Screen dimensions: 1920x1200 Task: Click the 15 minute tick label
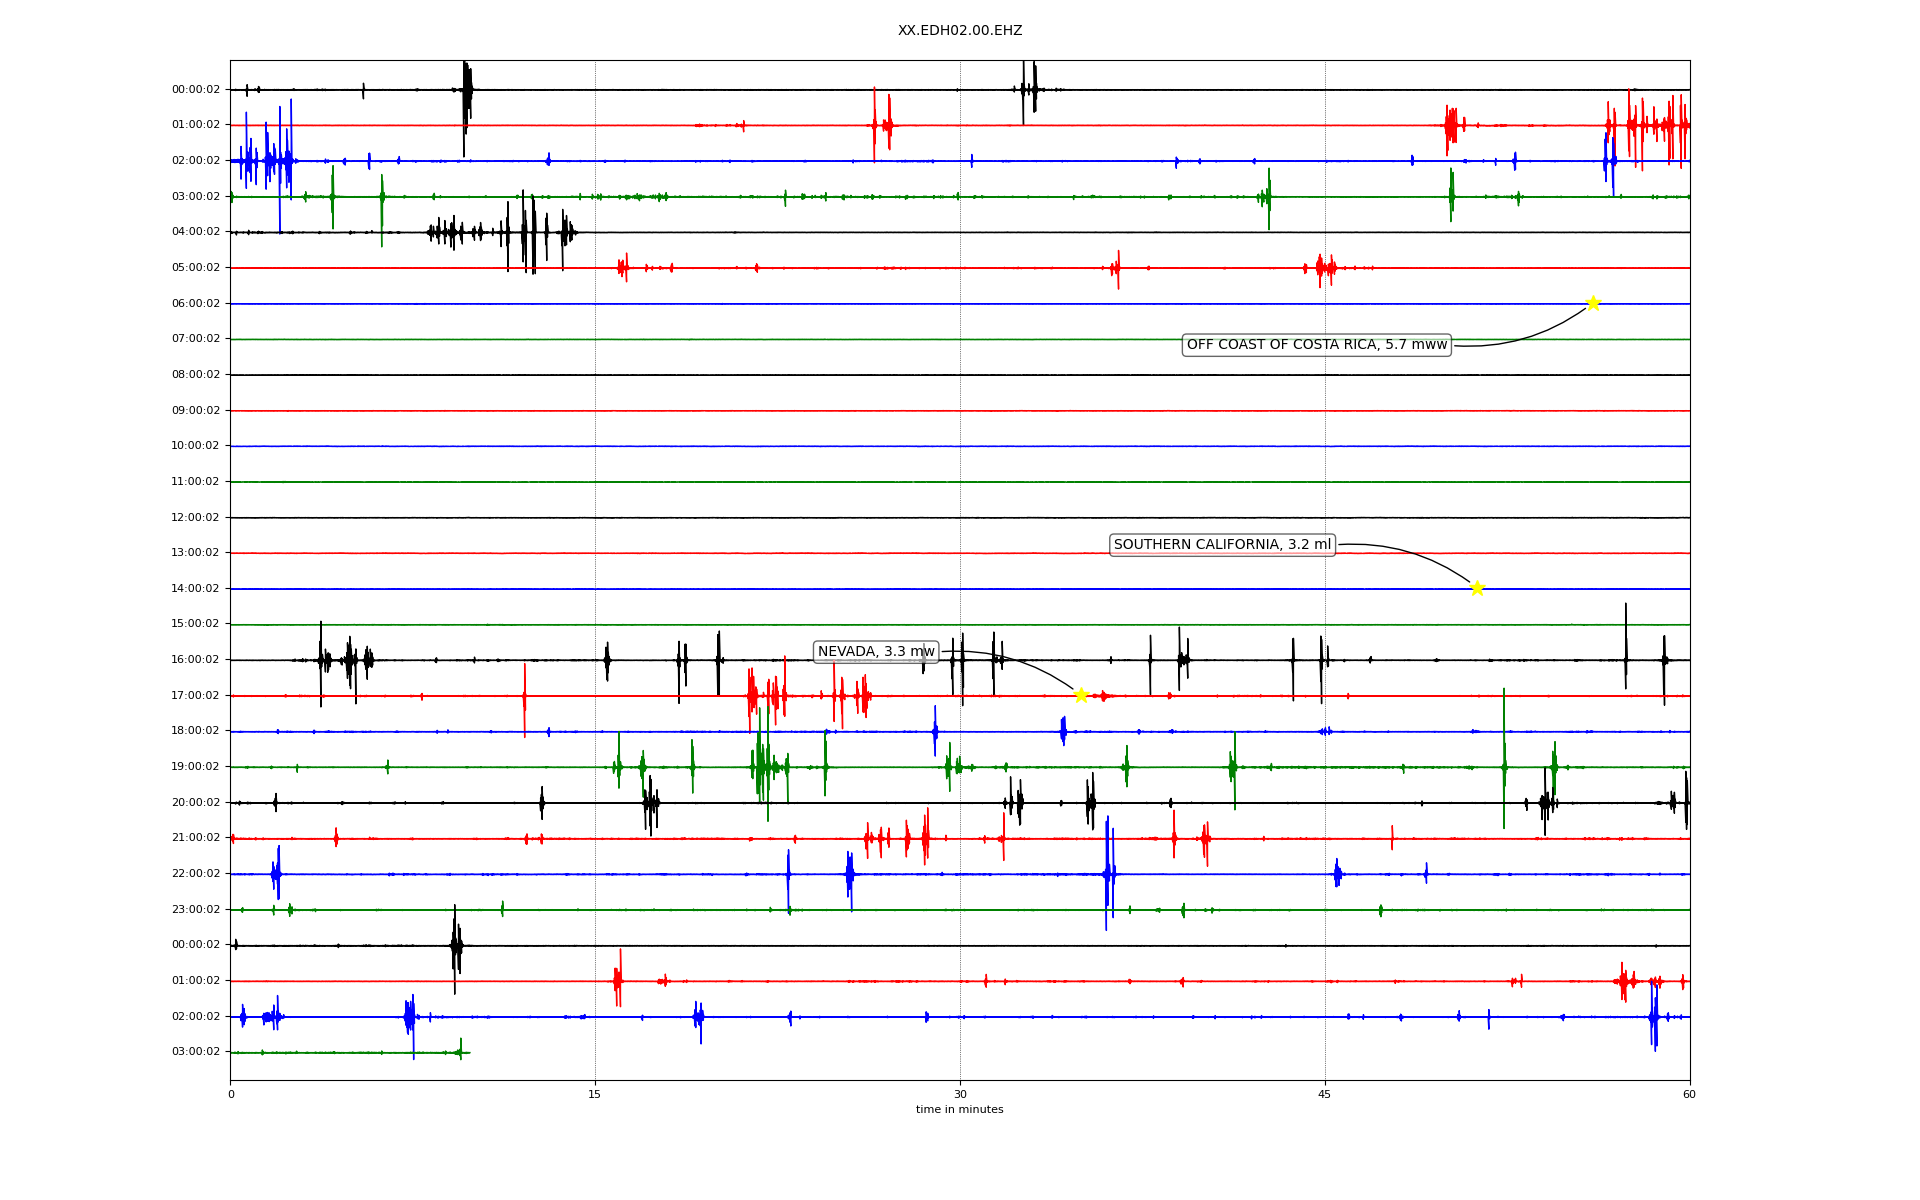click(x=595, y=1094)
